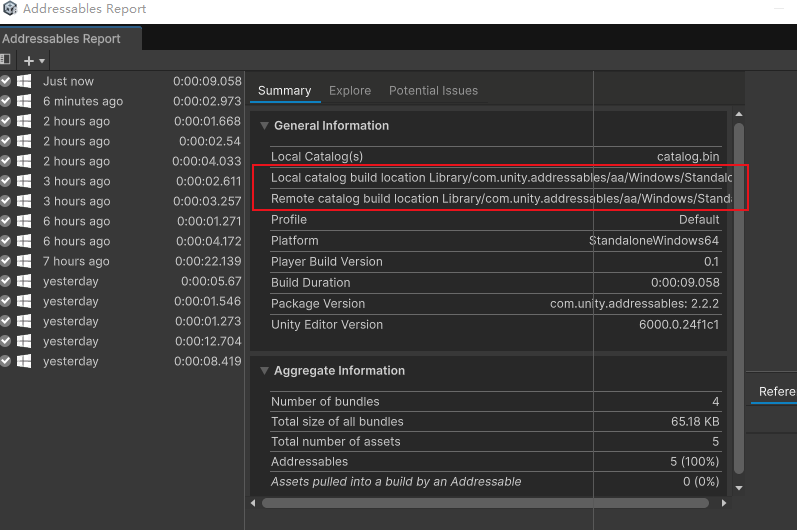Select the '7 hours ago' build report

tap(121, 261)
